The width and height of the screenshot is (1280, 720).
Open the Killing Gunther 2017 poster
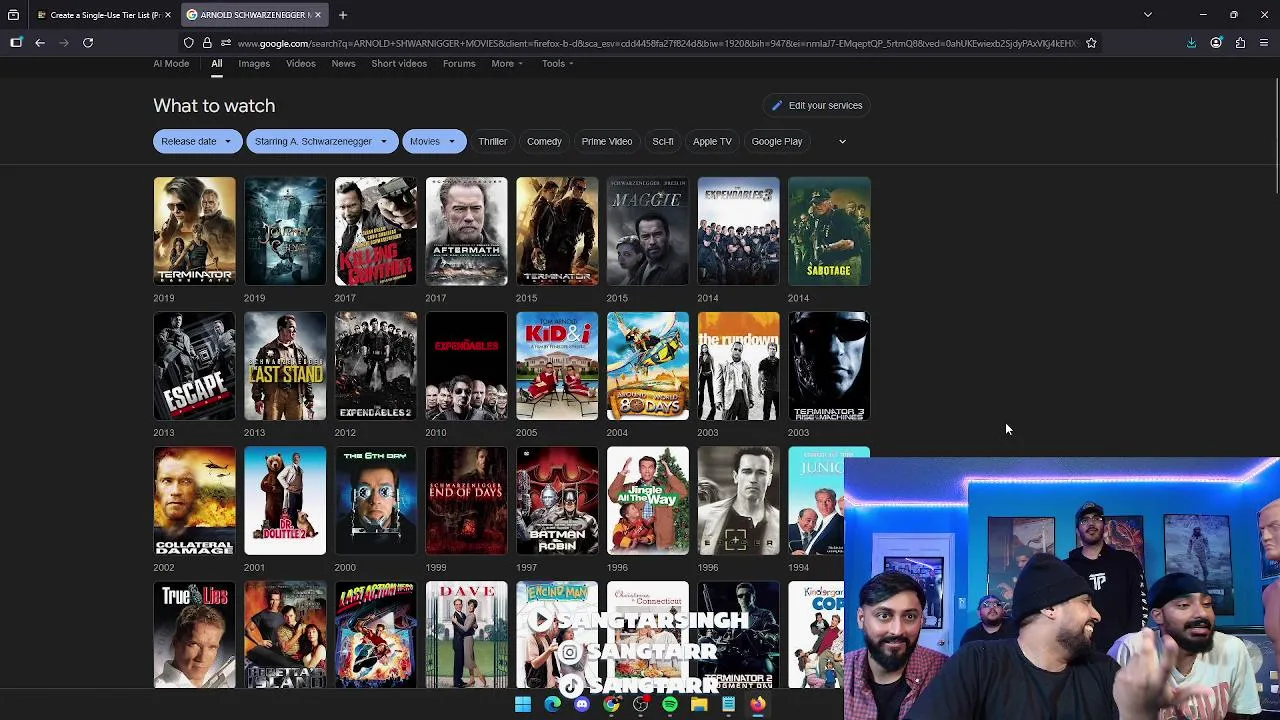pos(376,231)
